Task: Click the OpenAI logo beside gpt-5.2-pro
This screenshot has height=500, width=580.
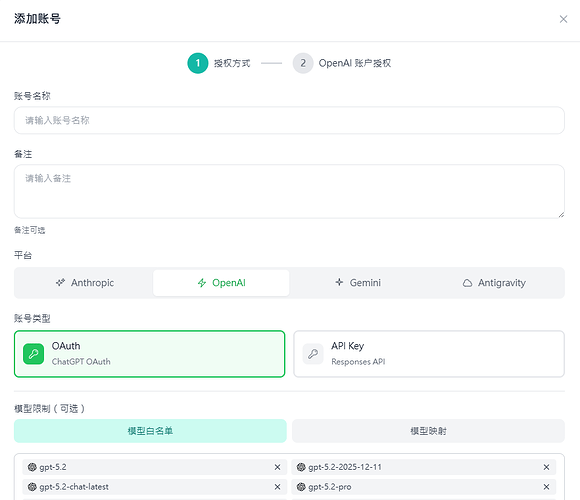Action: tap(301, 487)
